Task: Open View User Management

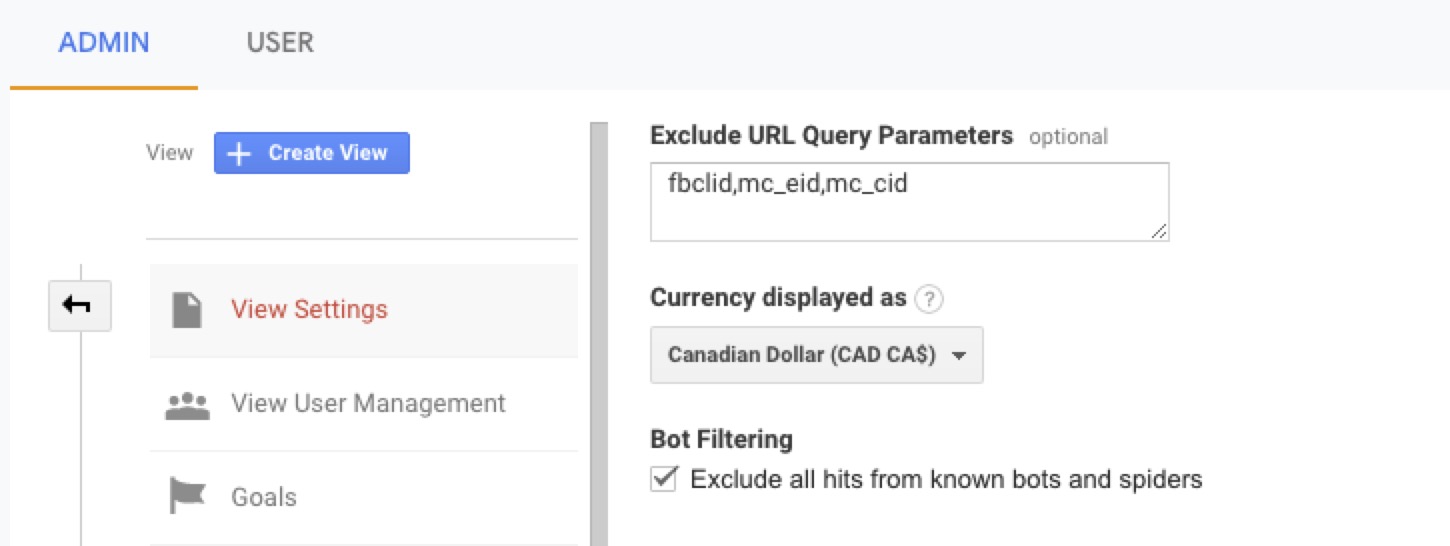Action: [x=368, y=403]
